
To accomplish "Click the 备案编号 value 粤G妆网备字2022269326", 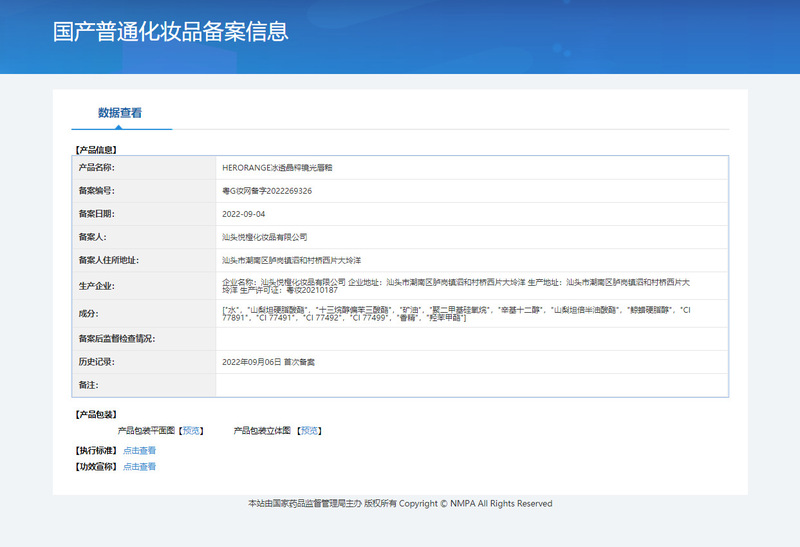I will (267, 190).
